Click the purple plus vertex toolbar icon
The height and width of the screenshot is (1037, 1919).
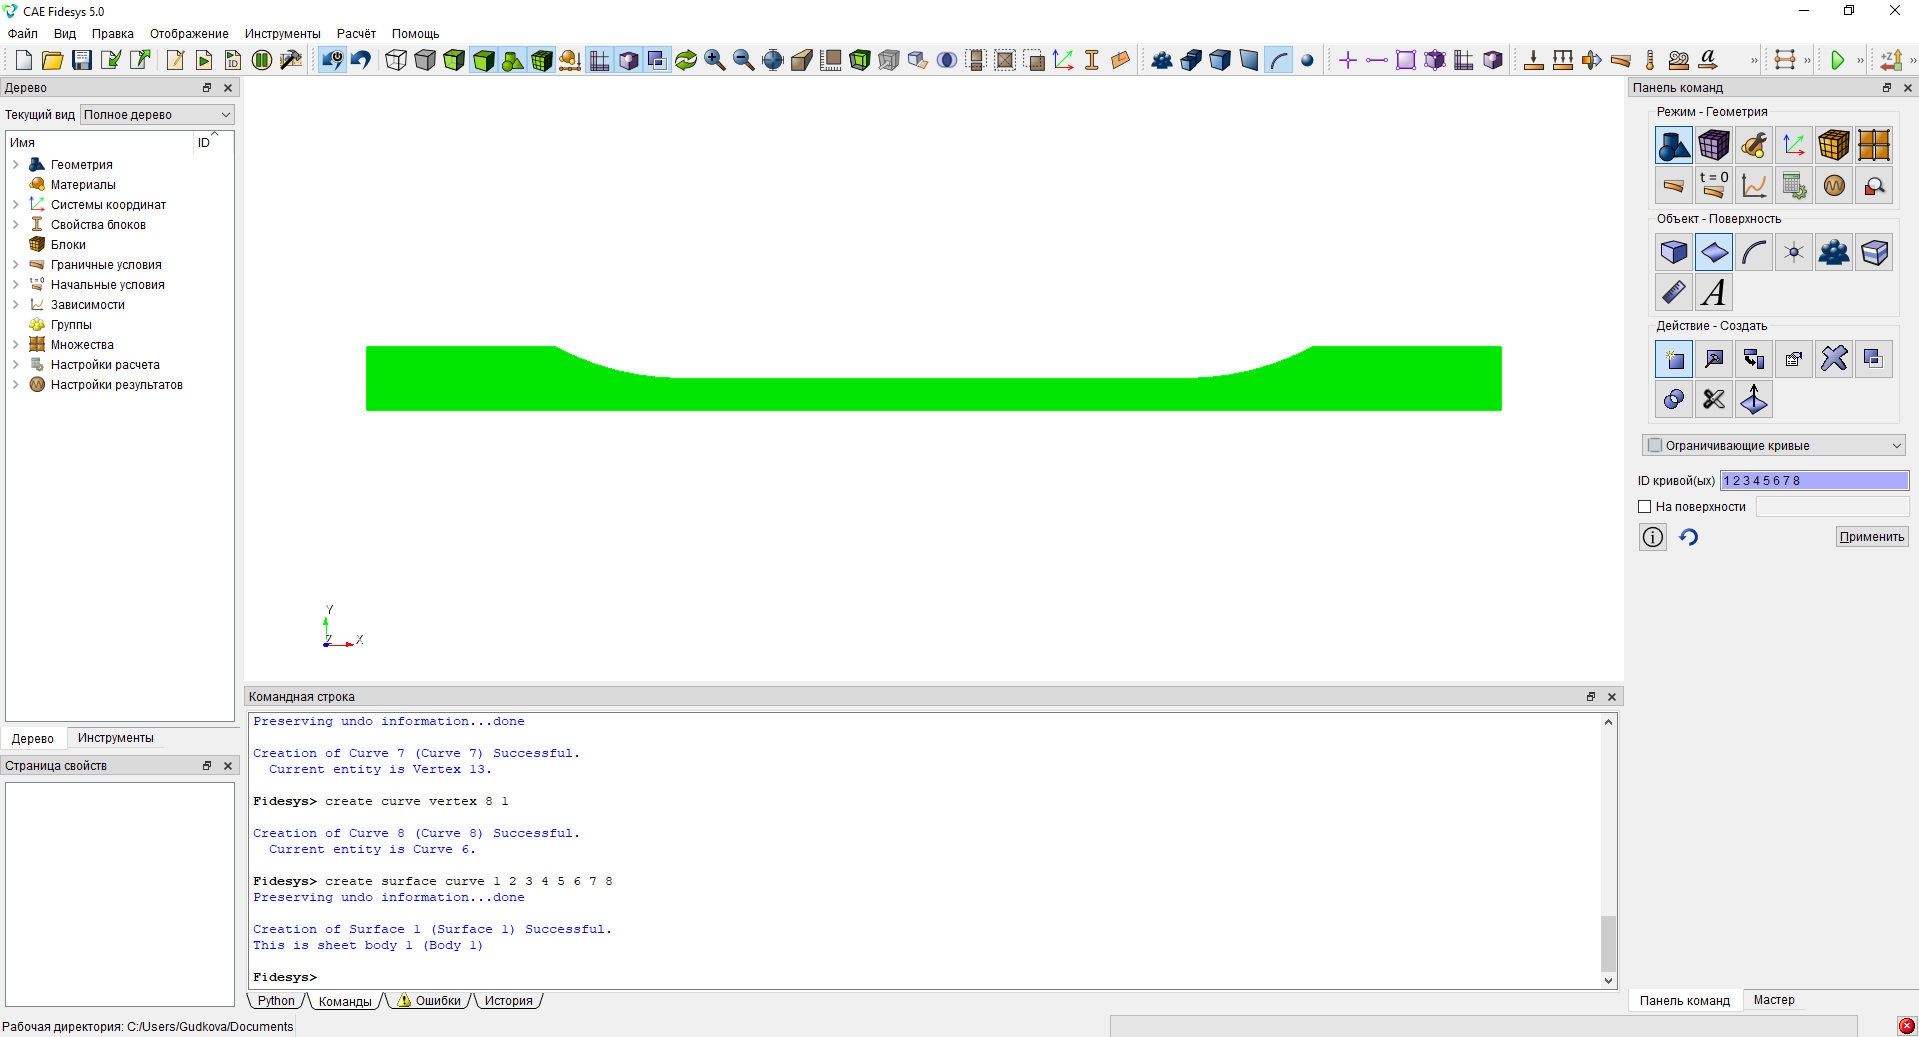click(1348, 60)
